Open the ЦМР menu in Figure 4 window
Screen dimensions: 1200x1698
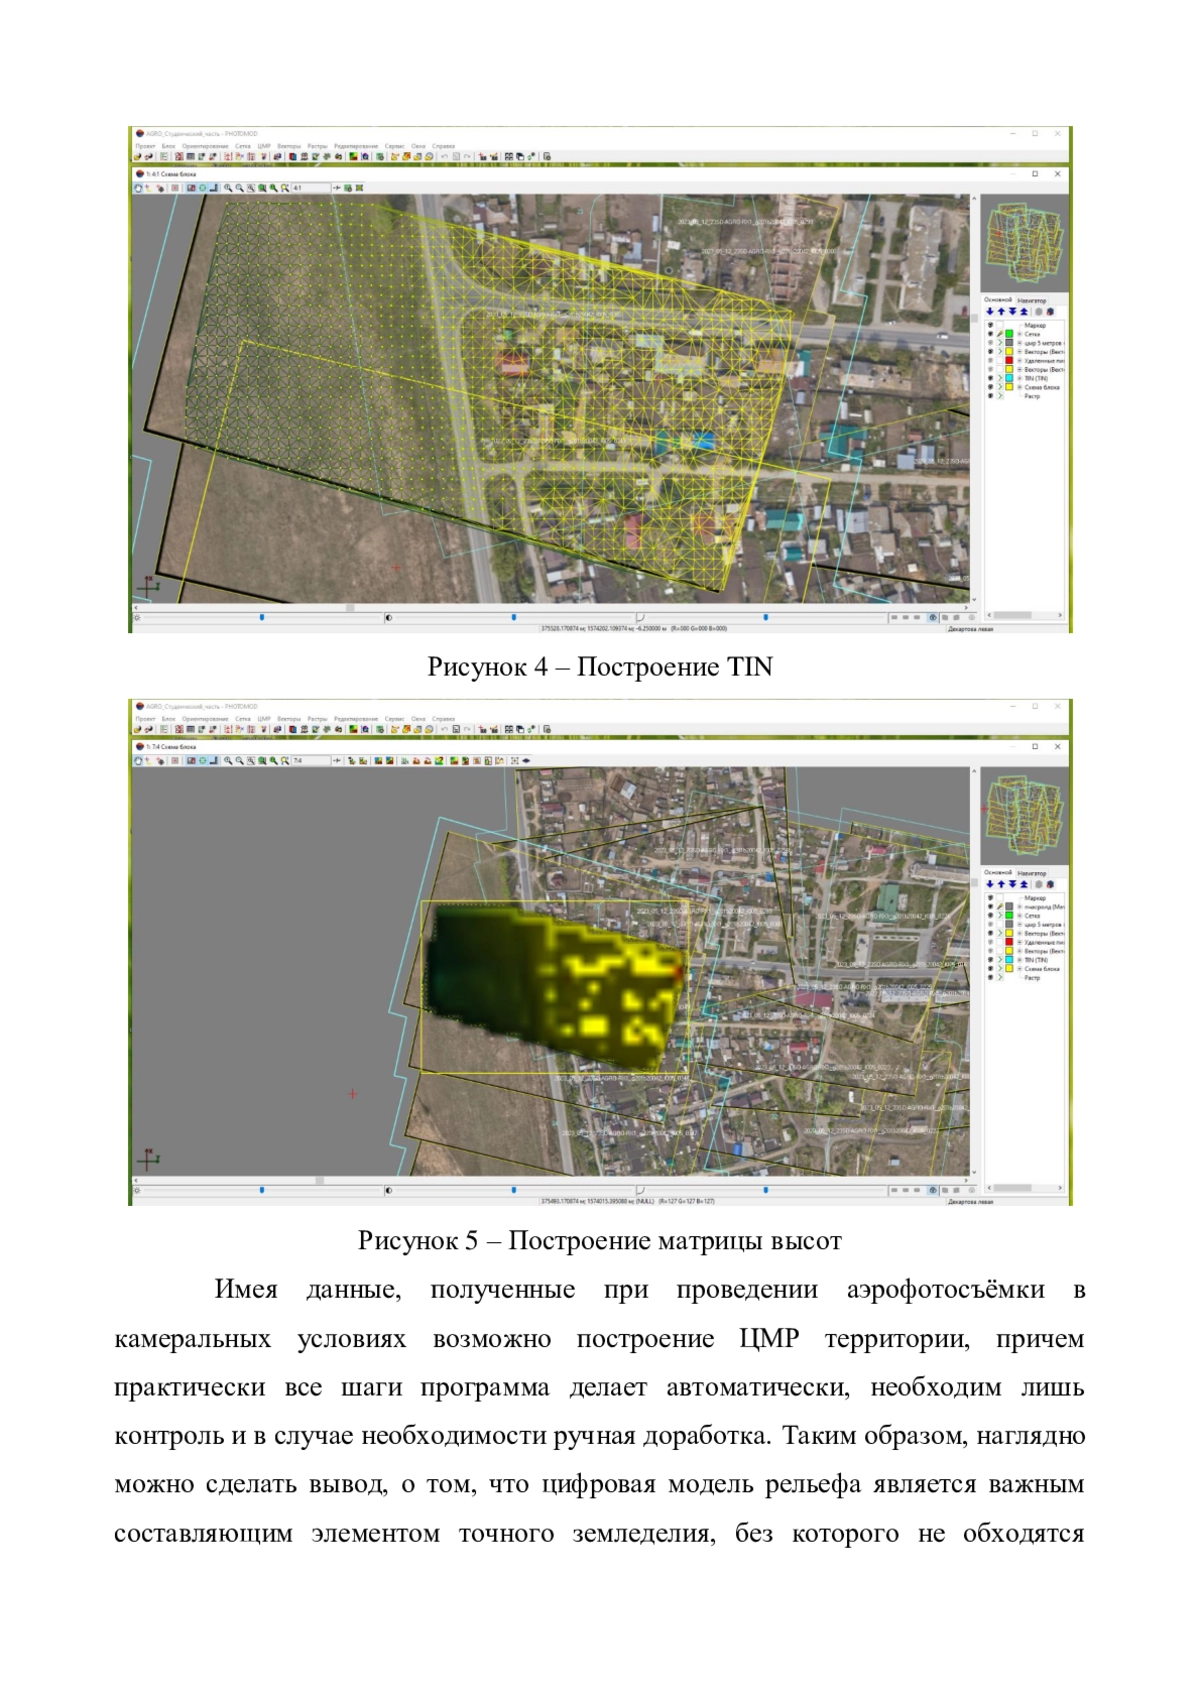coord(264,146)
